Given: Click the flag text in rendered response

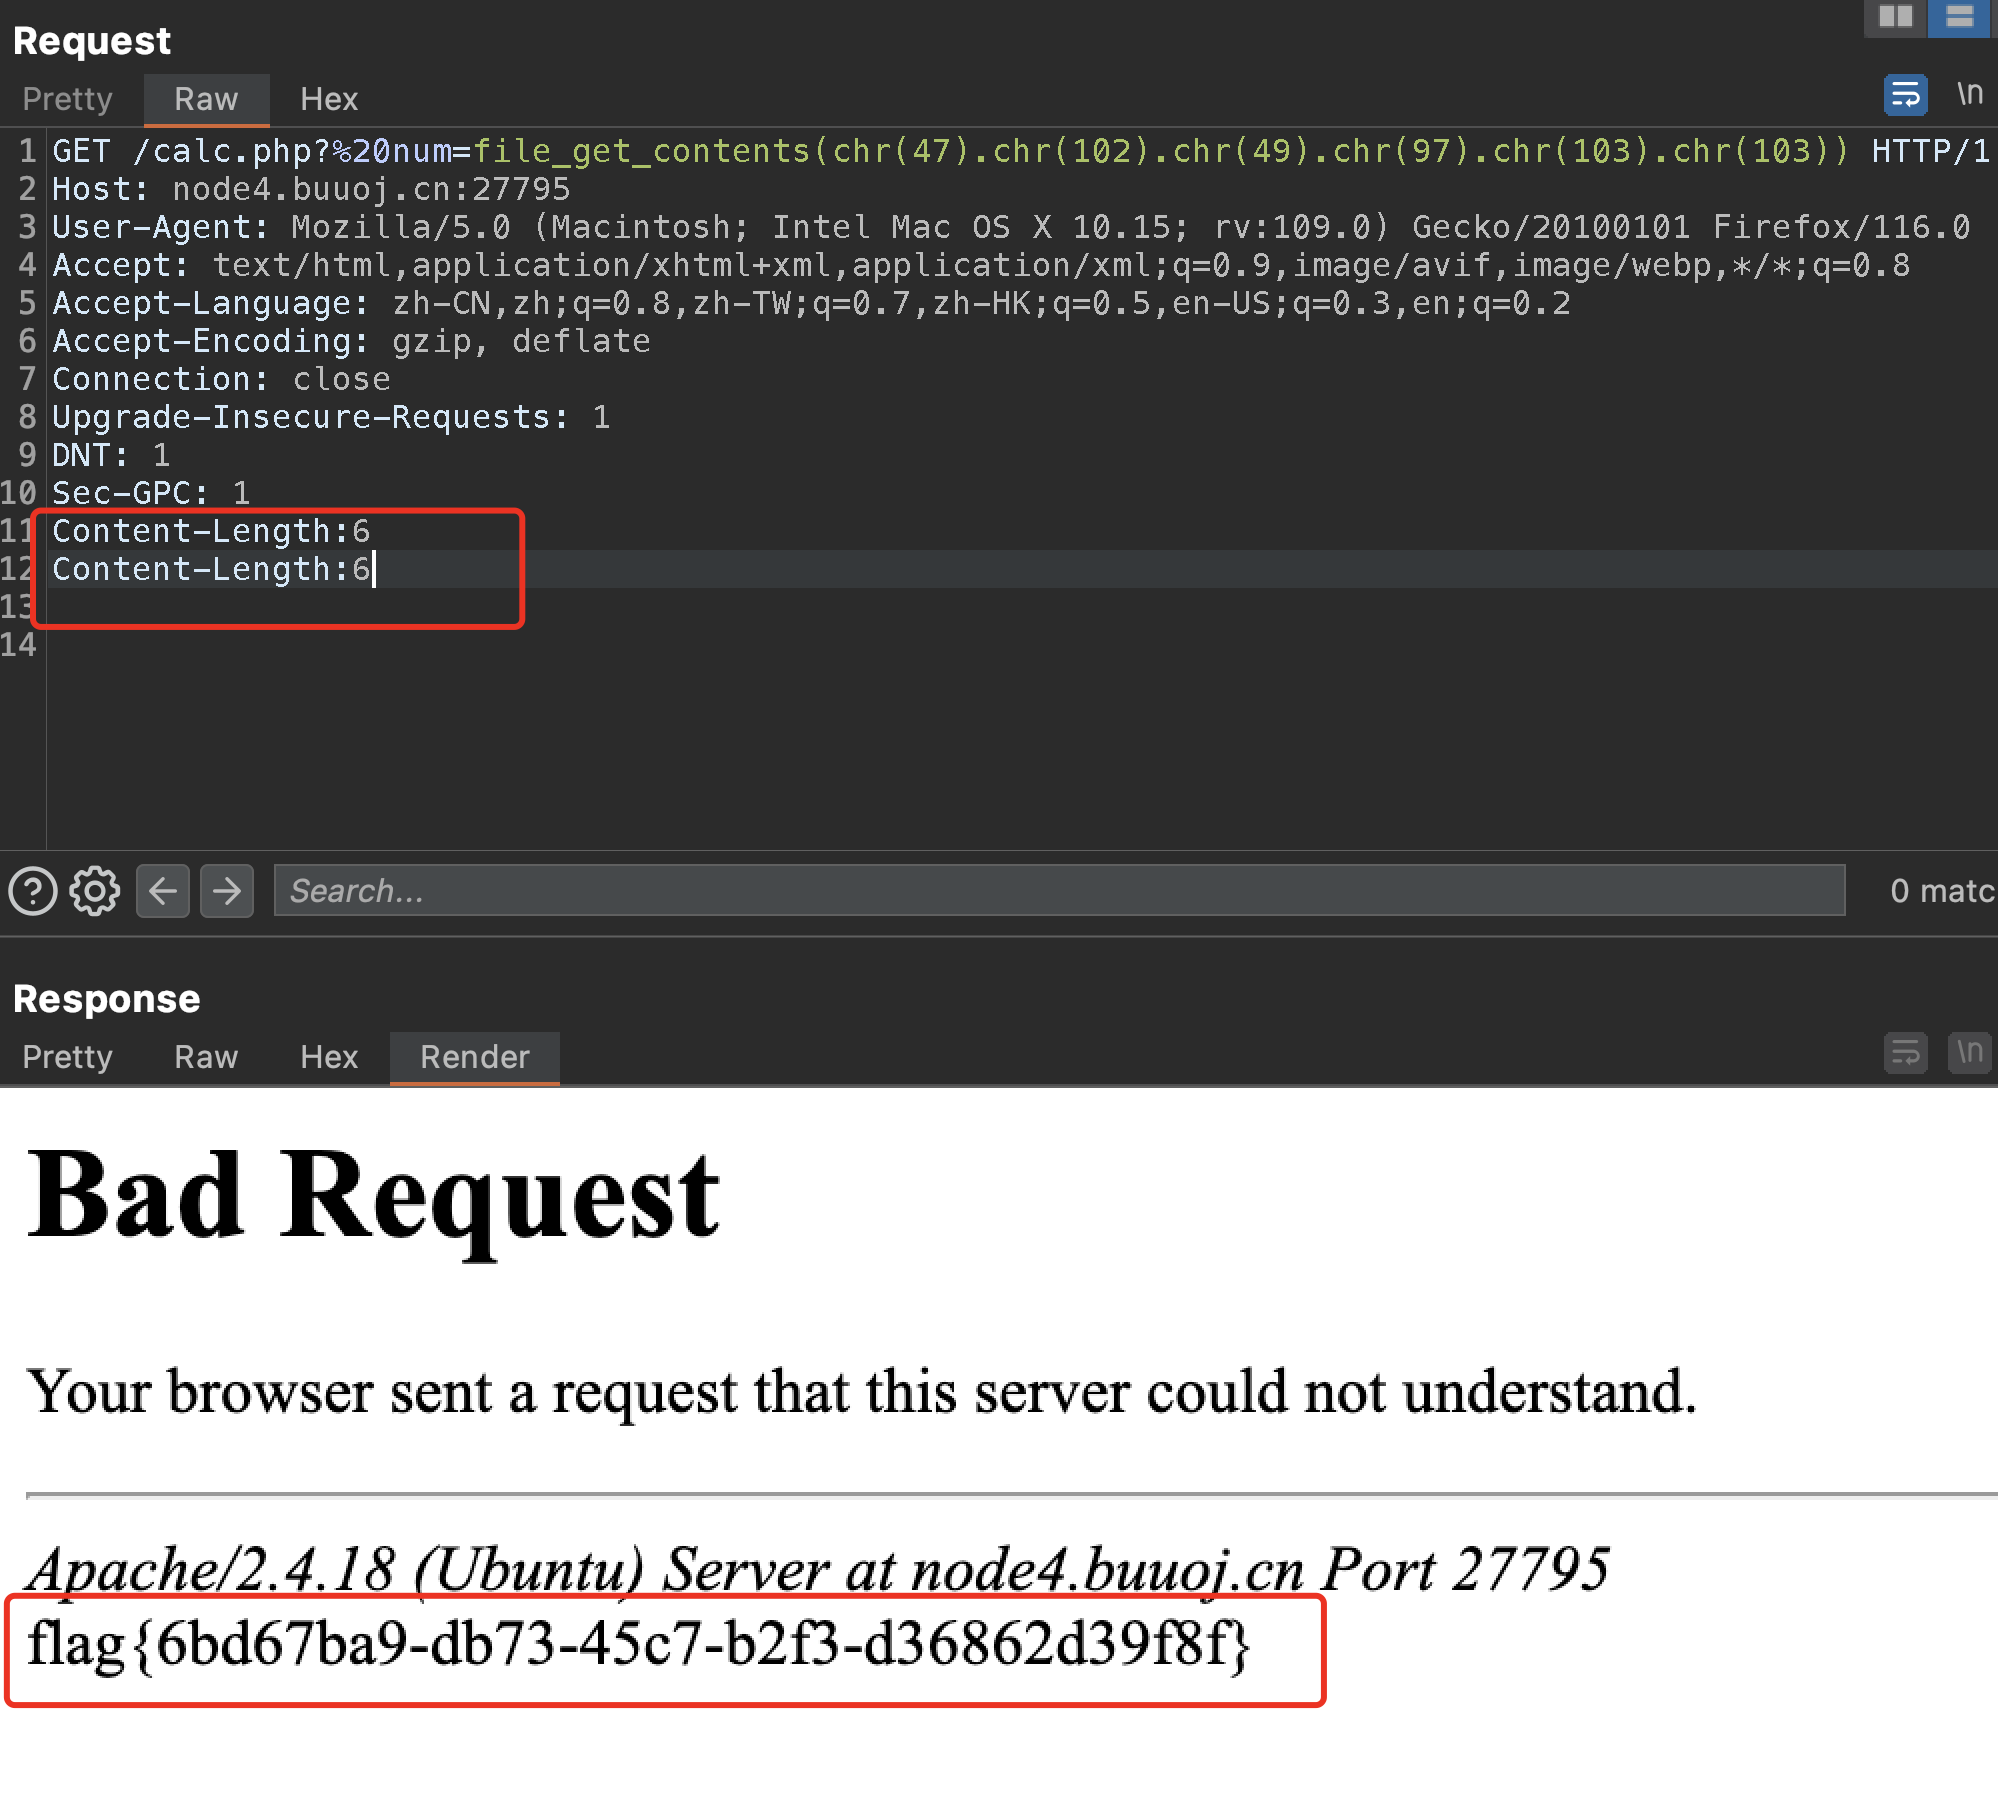Looking at the screenshot, I should (x=638, y=1645).
